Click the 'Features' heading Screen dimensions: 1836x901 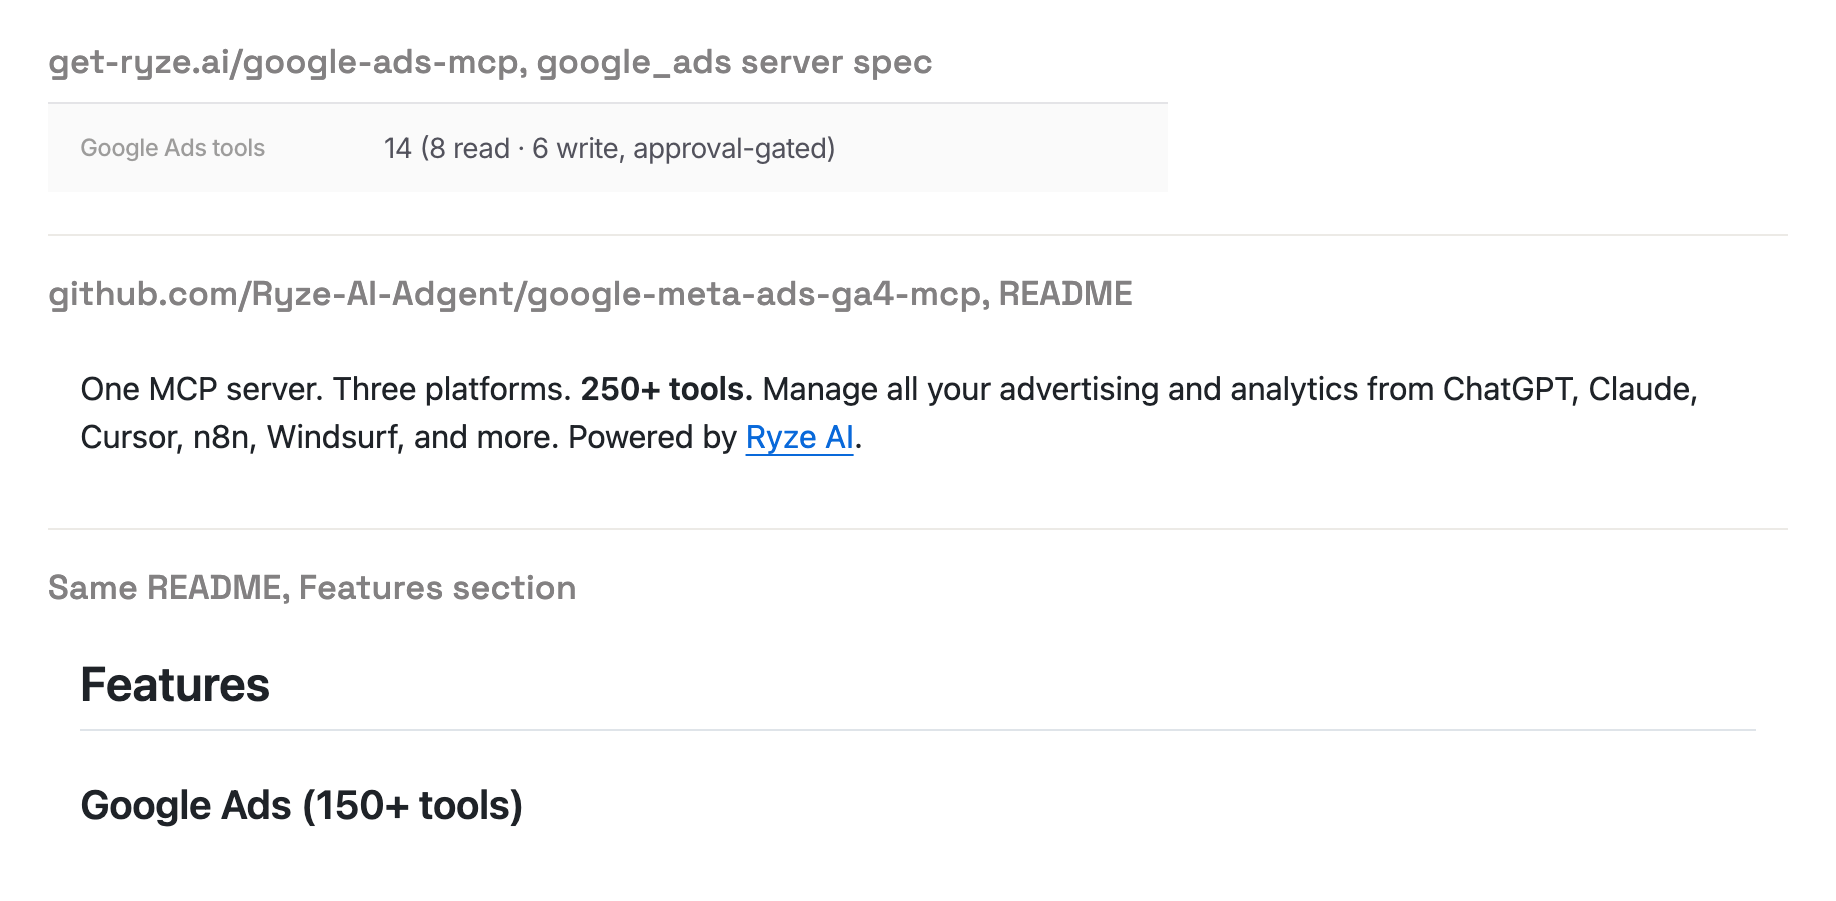click(x=175, y=685)
